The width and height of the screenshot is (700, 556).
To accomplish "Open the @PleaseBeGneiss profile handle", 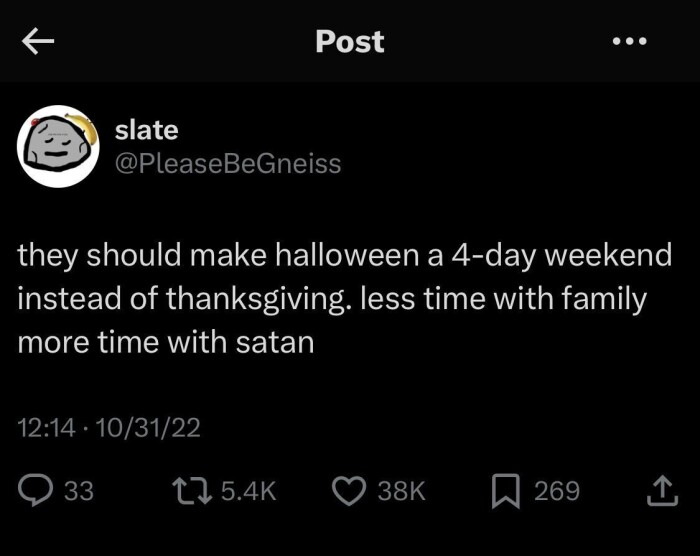I will pos(228,163).
